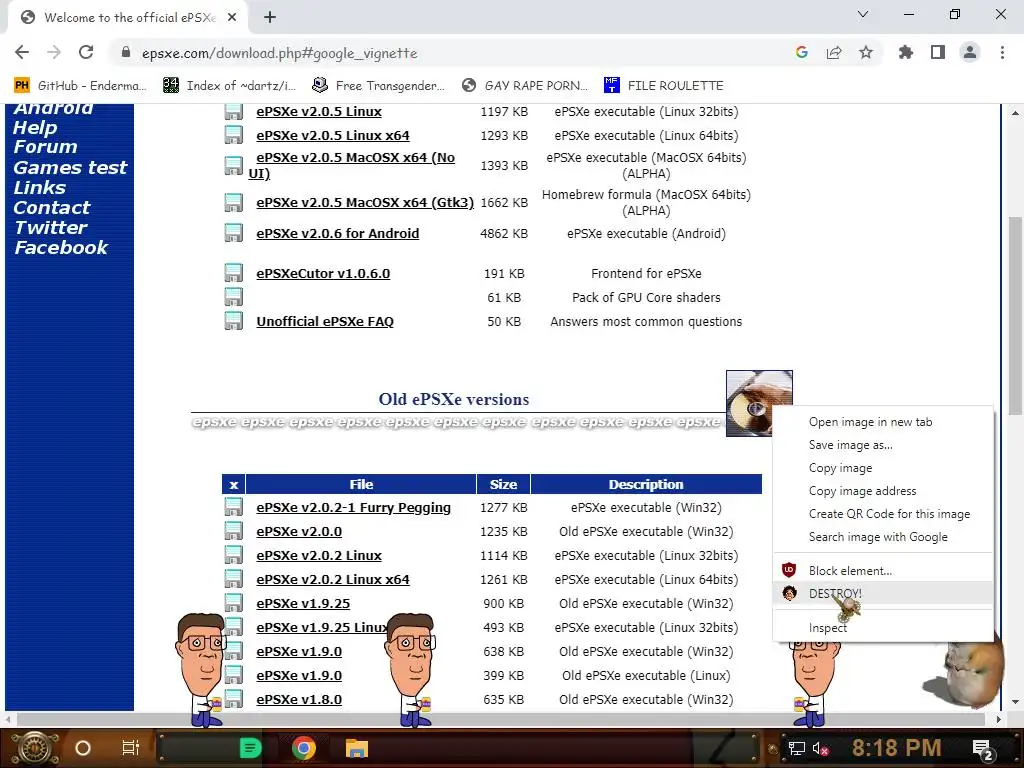
Task: Open the Twitter sidebar link
Action: [50, 227]
